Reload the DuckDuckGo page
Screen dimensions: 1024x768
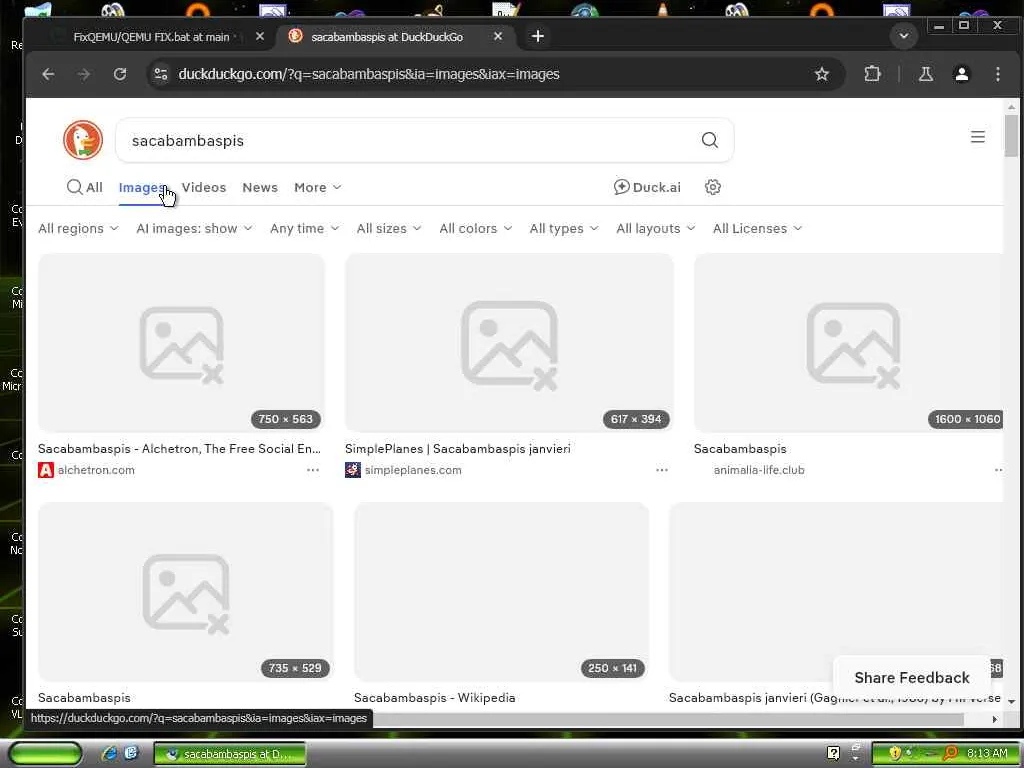click(120, 74)
